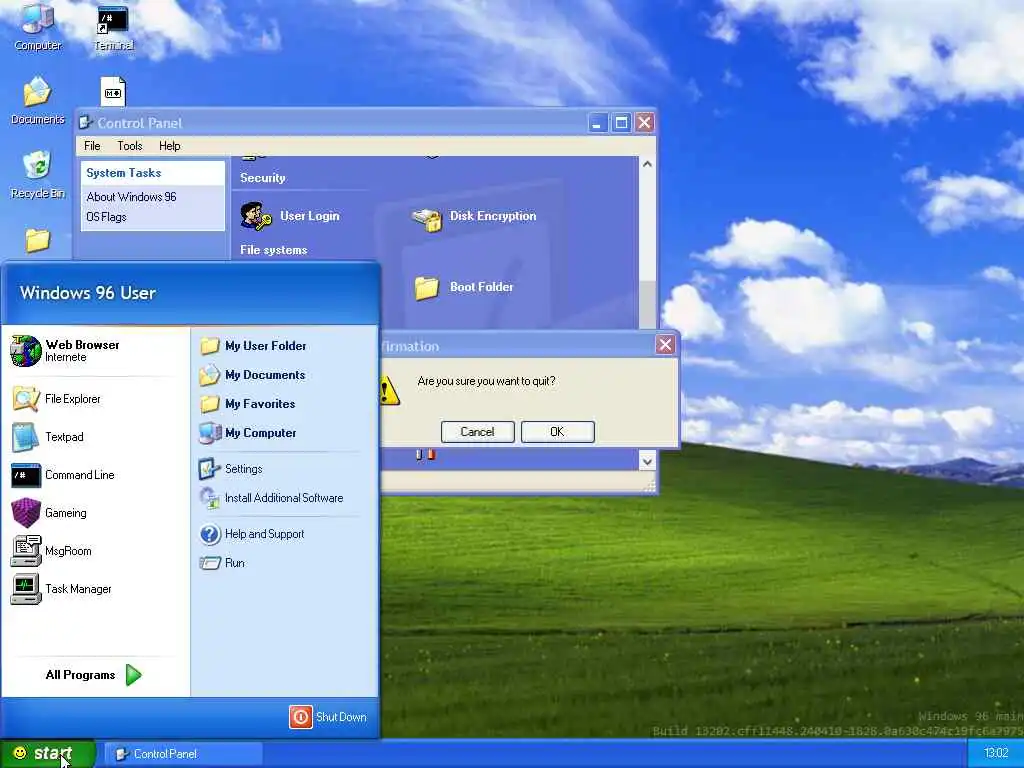Select Control Panel taskbar item
Image resolution: width=1024 pixels, height=768 pixels.
point(184,754)
